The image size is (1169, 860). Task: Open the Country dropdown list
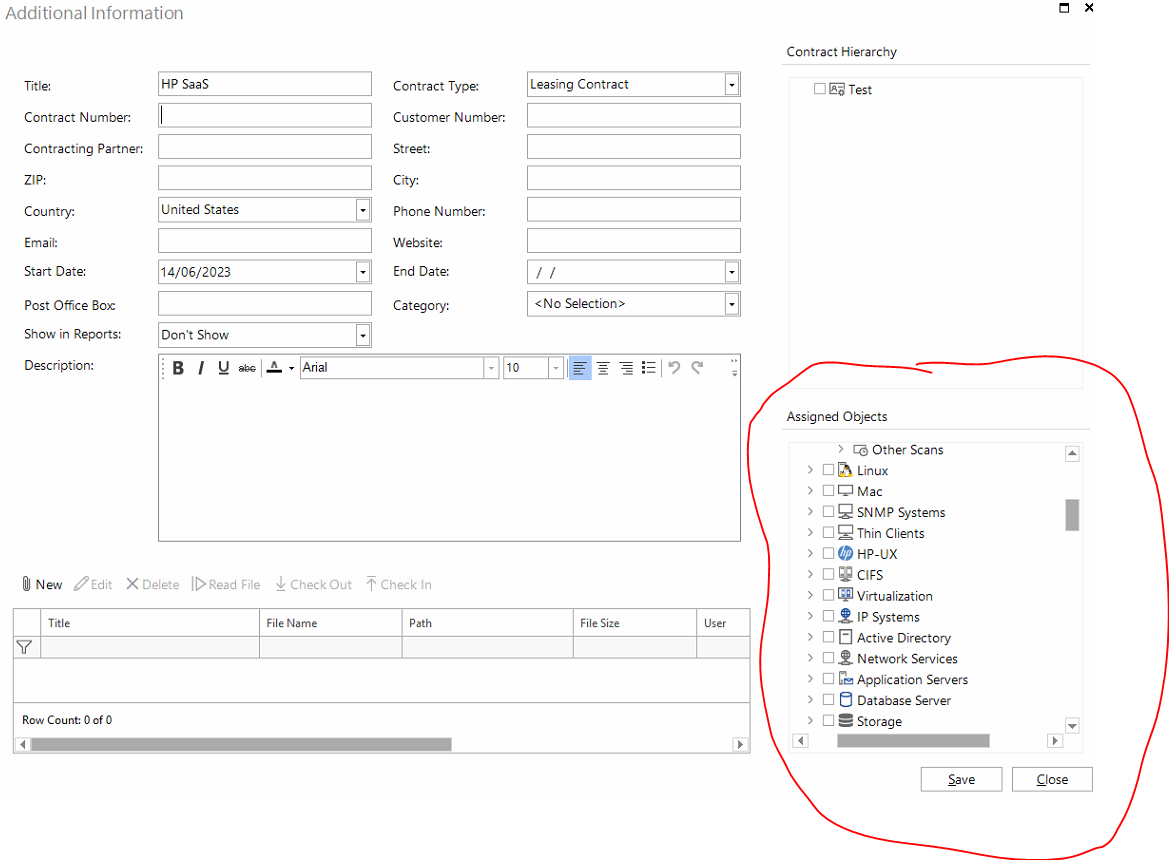362,210
